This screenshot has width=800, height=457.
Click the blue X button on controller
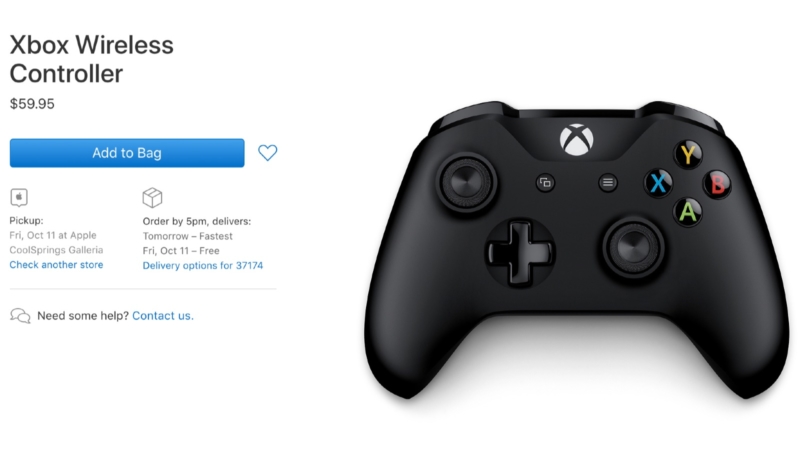pyautogui.click(x=658, y=183)
